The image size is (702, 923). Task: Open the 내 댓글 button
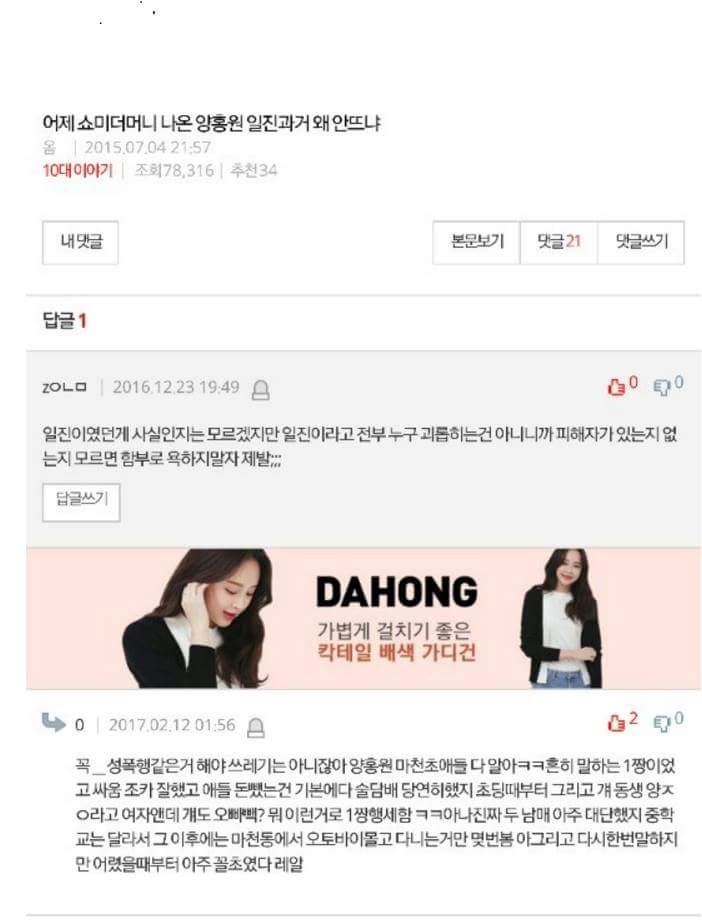(x=81, y=242)
